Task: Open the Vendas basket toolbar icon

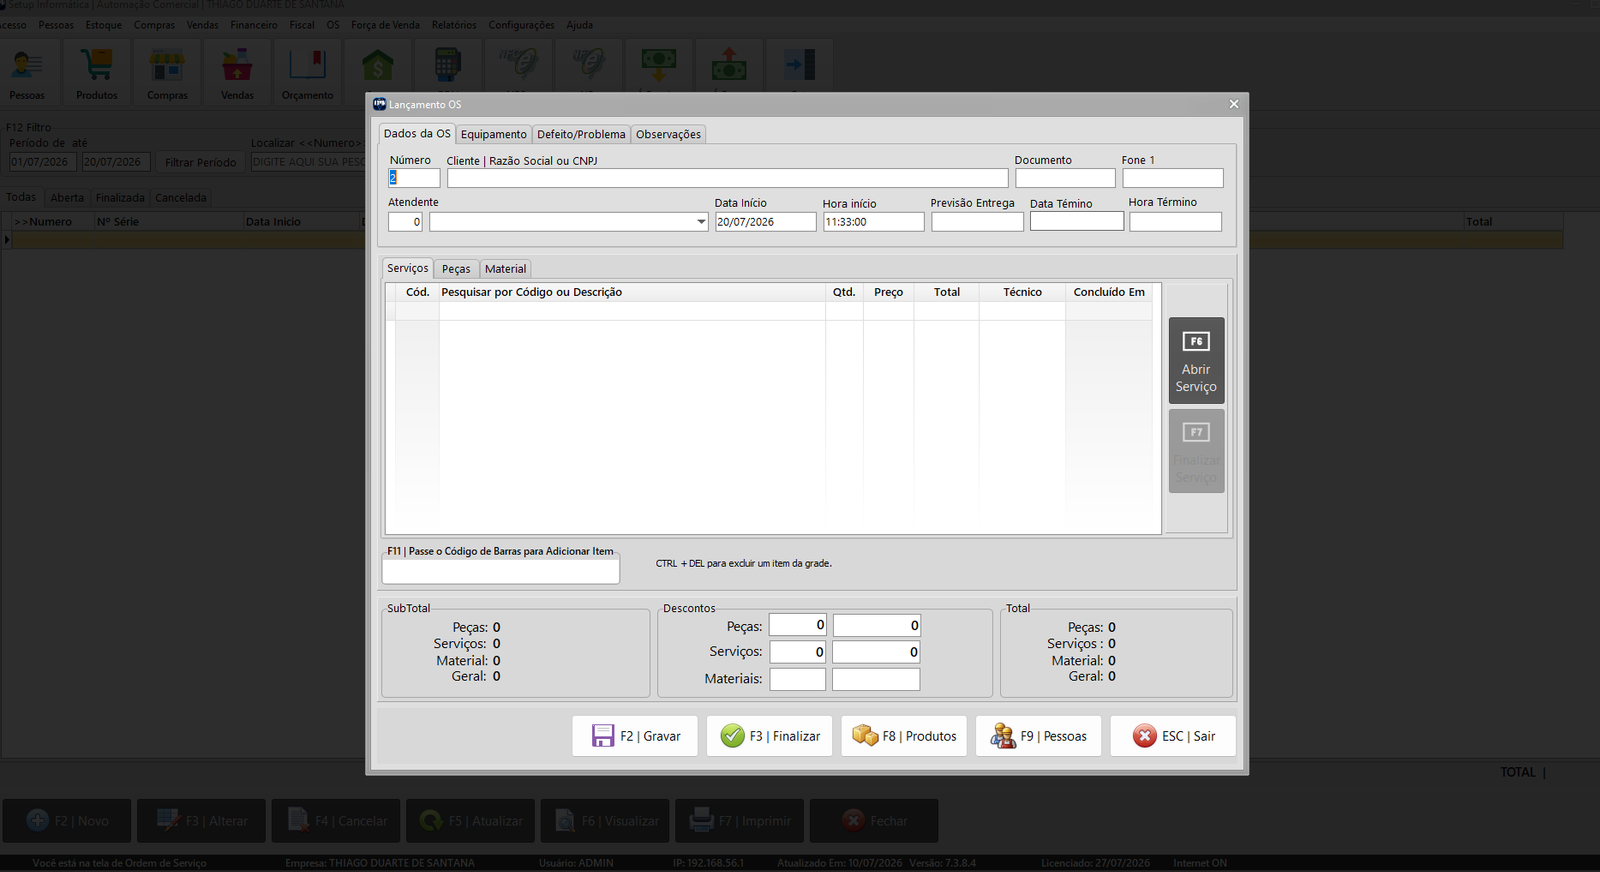Action: click(x=237, y=72)
